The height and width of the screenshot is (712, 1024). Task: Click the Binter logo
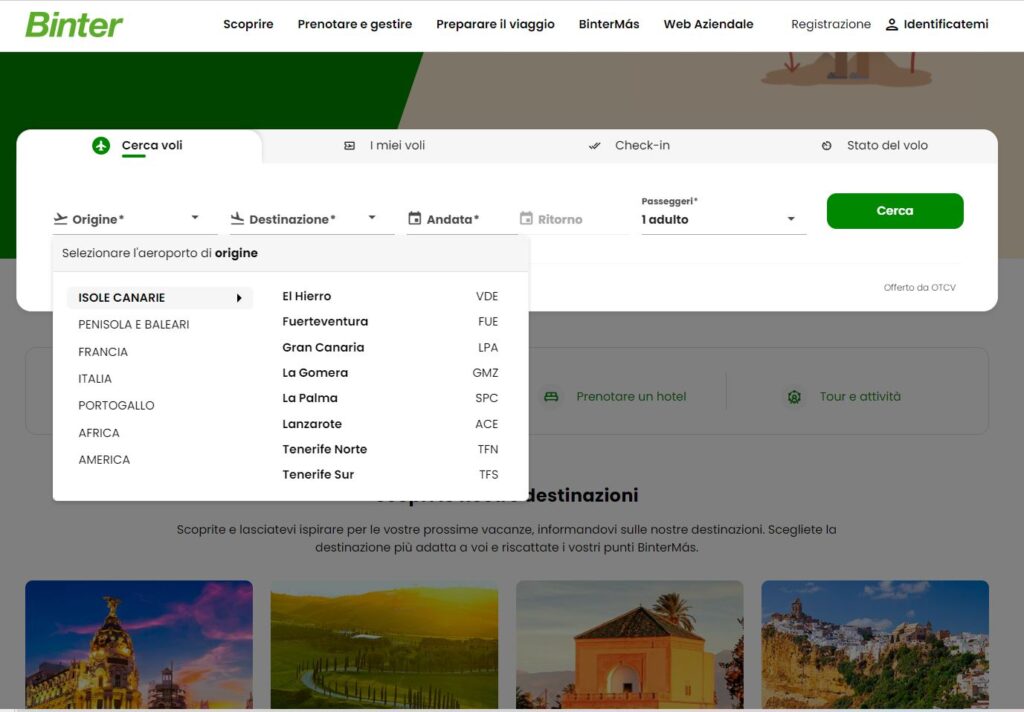tap(74, 25)
